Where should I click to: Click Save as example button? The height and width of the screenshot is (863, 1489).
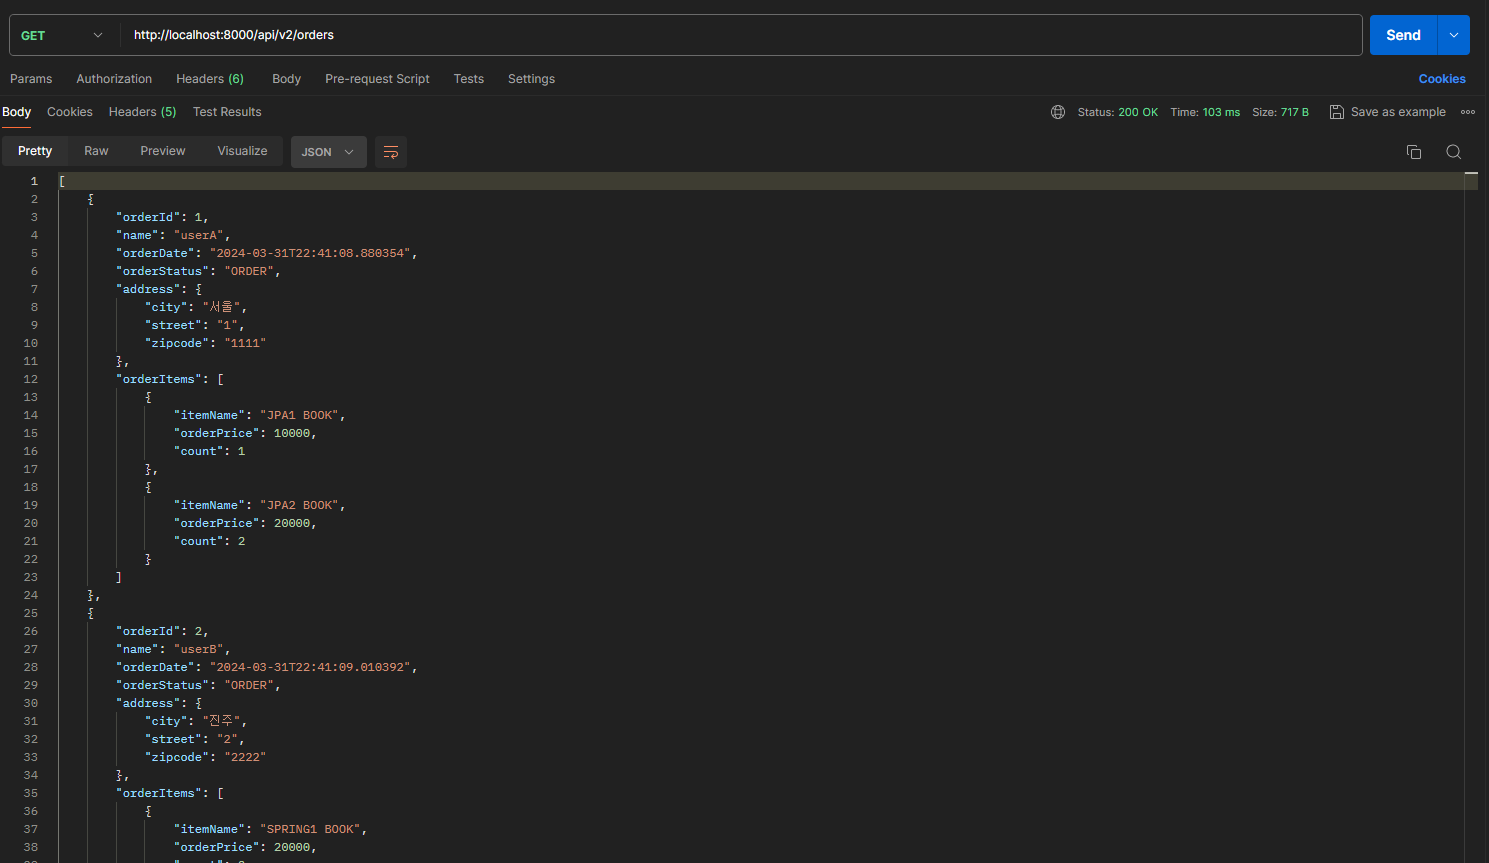click(1387, 112)
